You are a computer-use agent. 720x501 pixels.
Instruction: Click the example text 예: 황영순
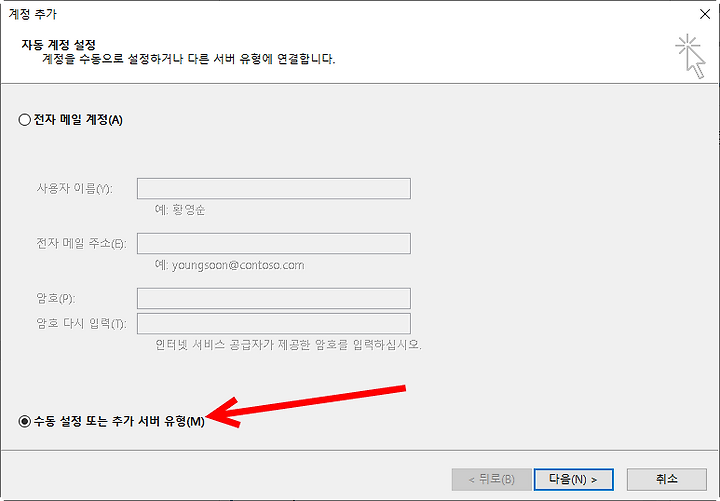tap(180, 210)
